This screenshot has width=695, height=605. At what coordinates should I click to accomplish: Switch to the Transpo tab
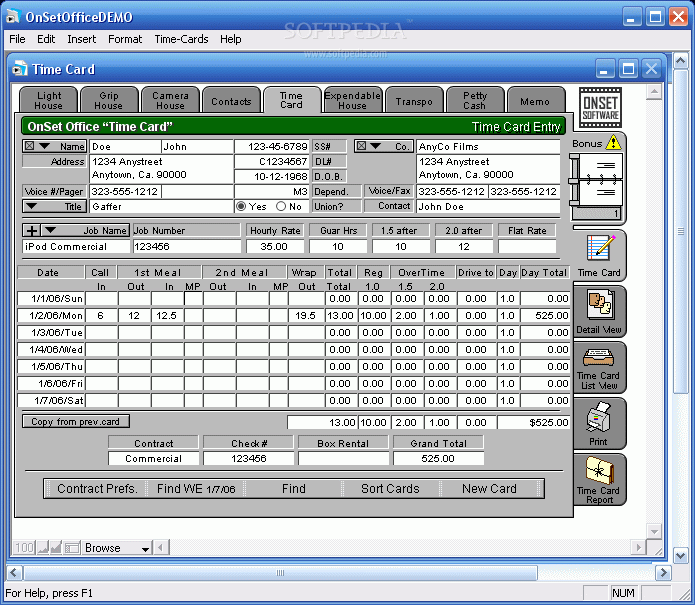(414, 101)
